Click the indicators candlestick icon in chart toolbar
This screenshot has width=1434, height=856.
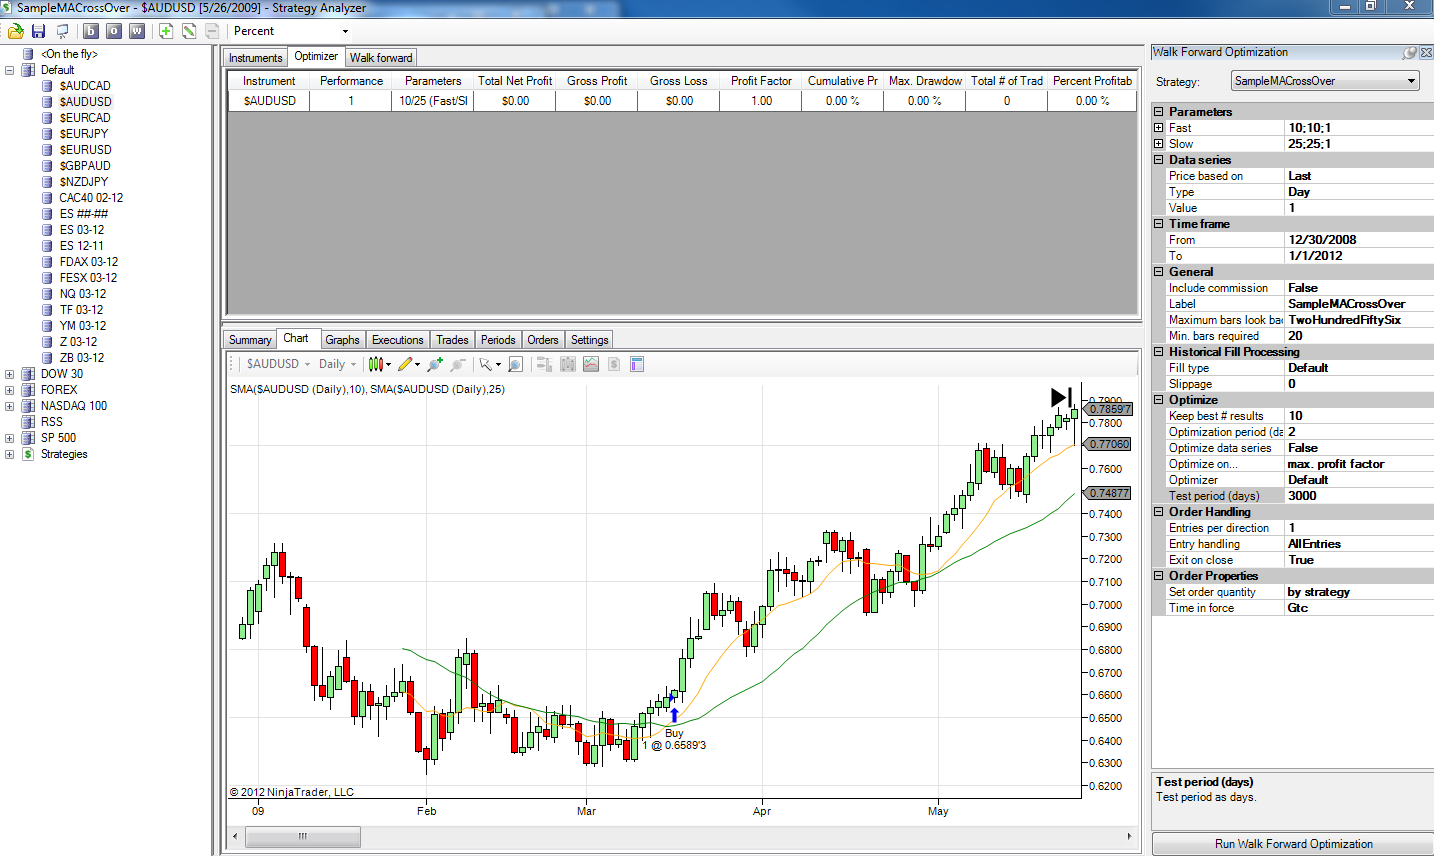click(x=568, y=364)
